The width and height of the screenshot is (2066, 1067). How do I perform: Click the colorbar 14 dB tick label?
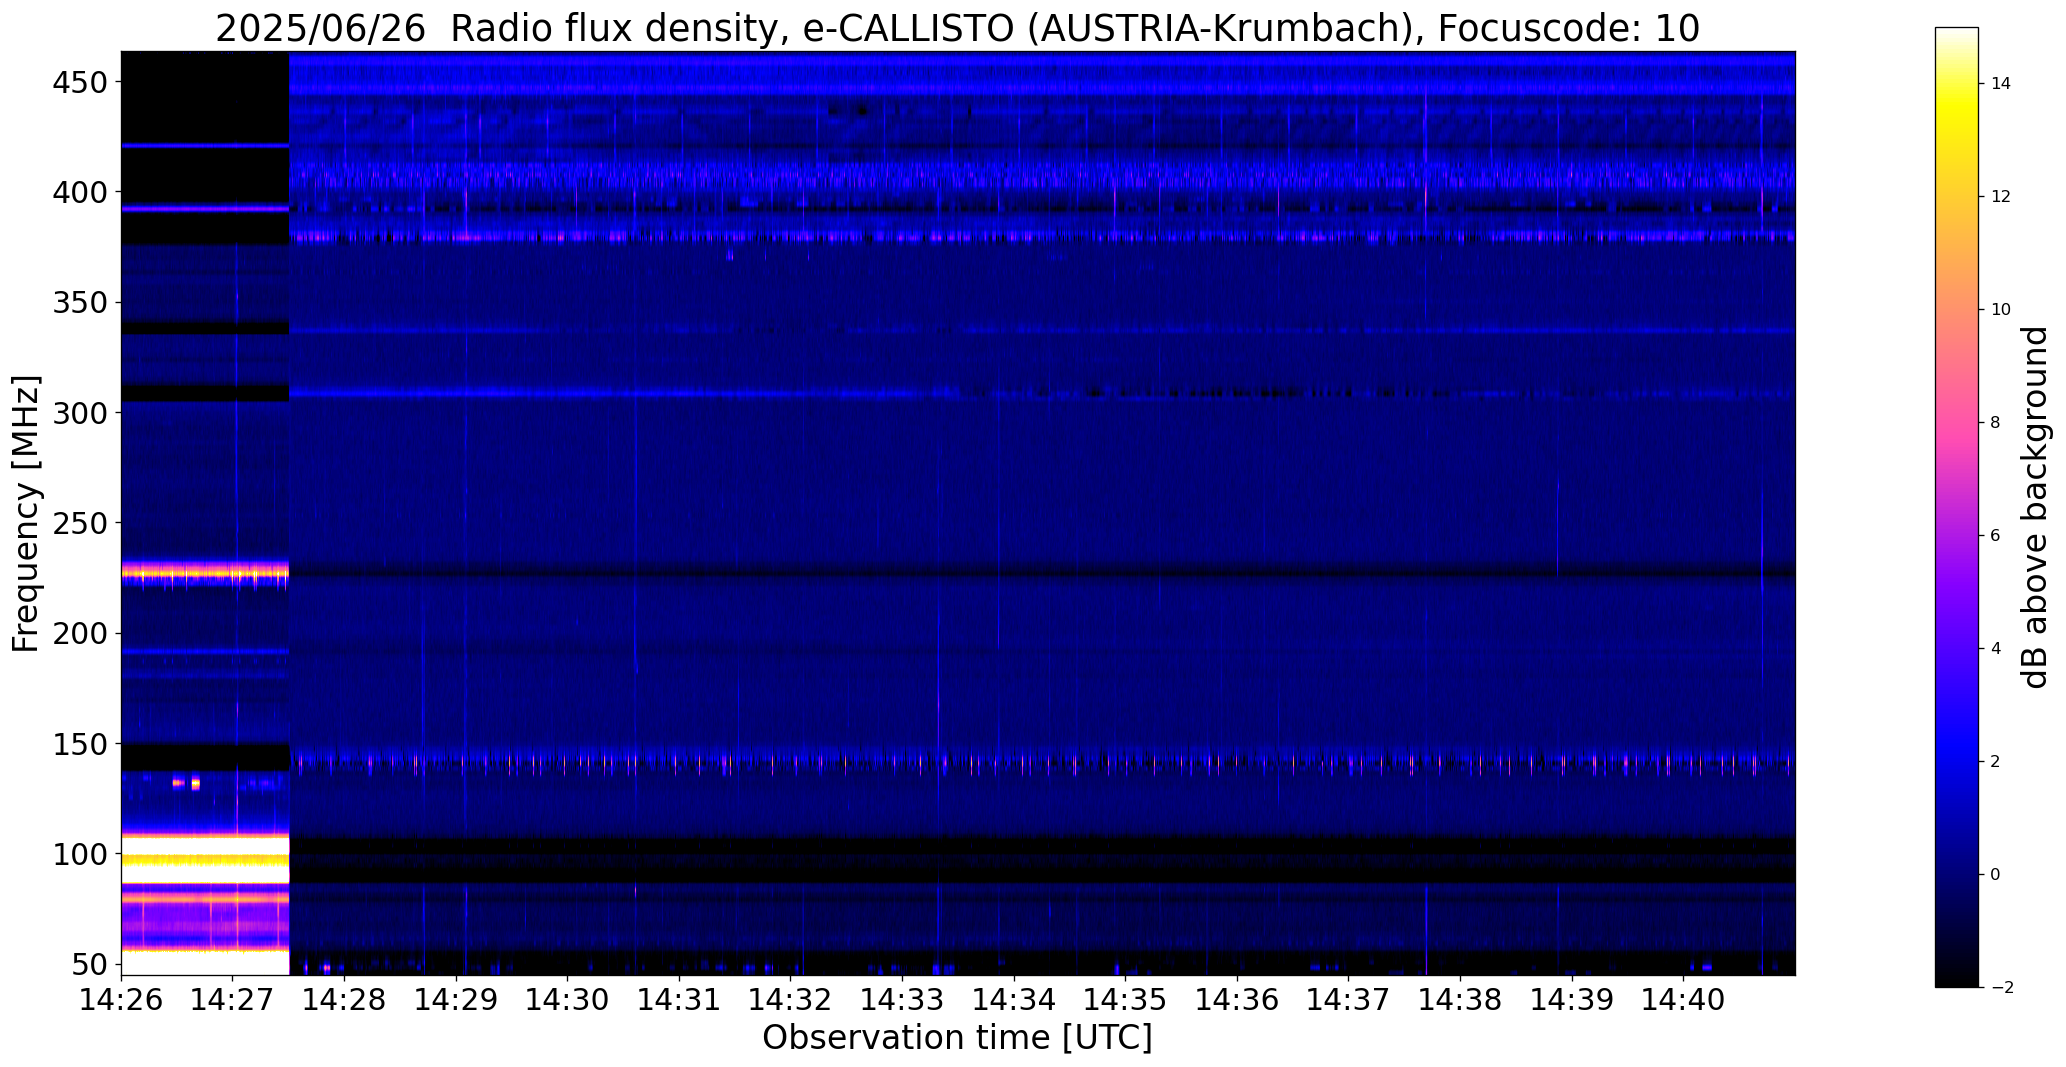2001,83
